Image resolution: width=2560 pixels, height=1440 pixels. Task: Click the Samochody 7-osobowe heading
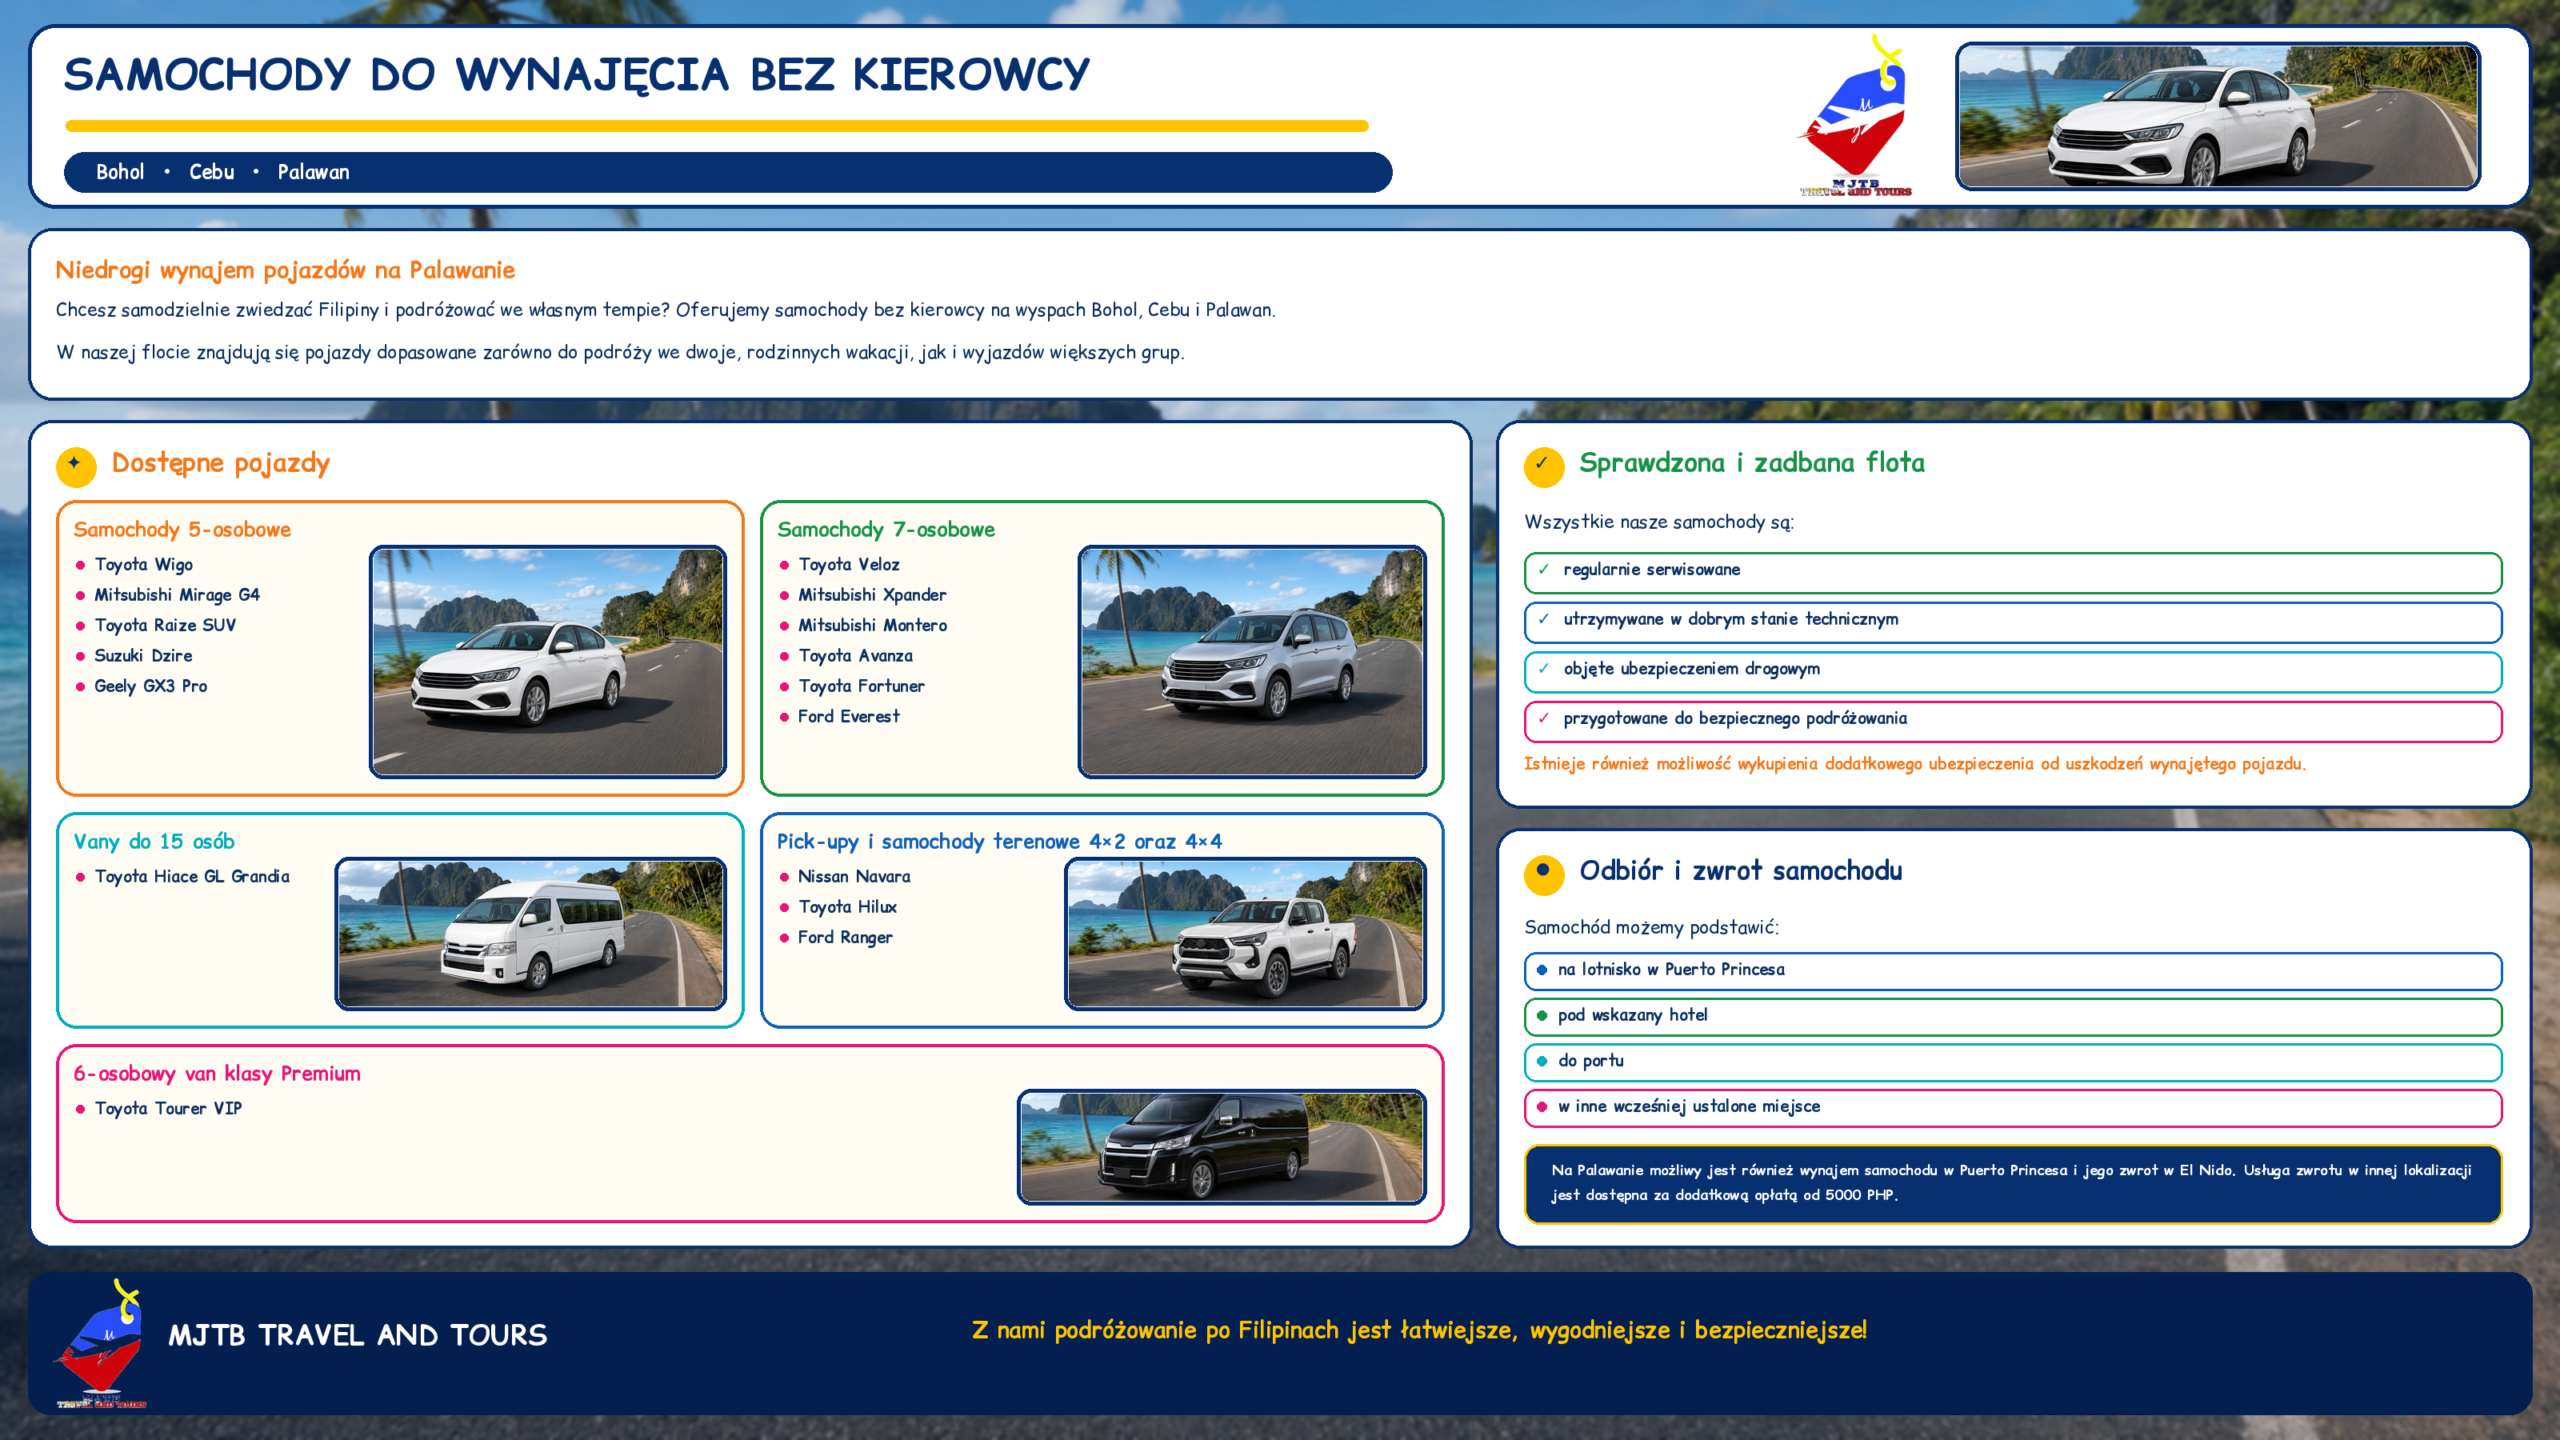tap(886, 530)
